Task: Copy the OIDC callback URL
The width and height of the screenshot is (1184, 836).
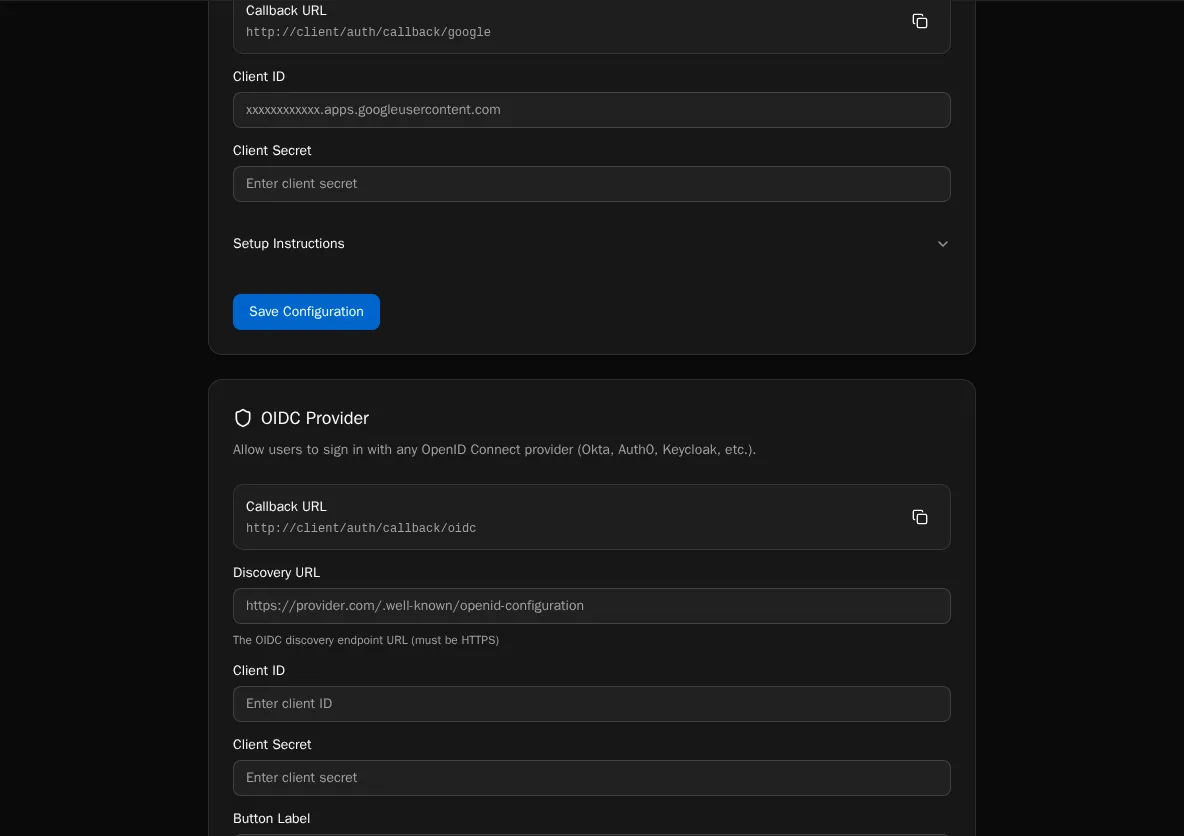Action: point(919,517)
